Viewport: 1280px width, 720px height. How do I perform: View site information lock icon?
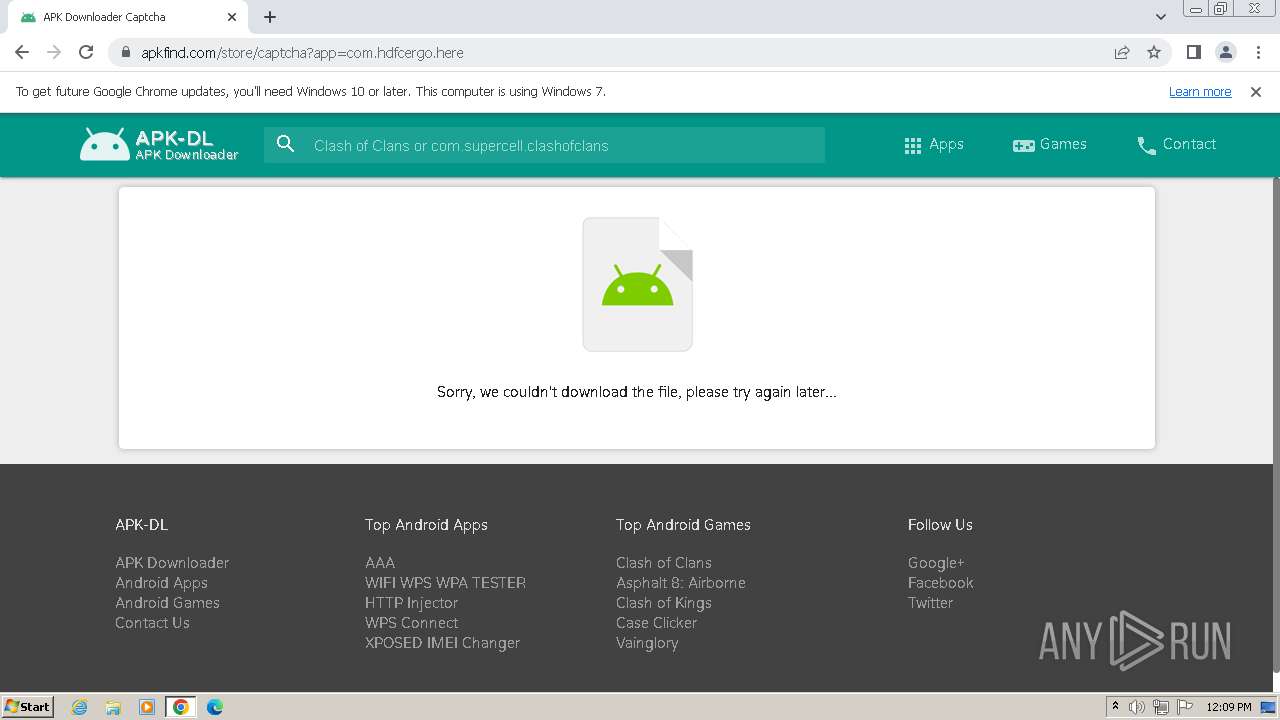126,52
